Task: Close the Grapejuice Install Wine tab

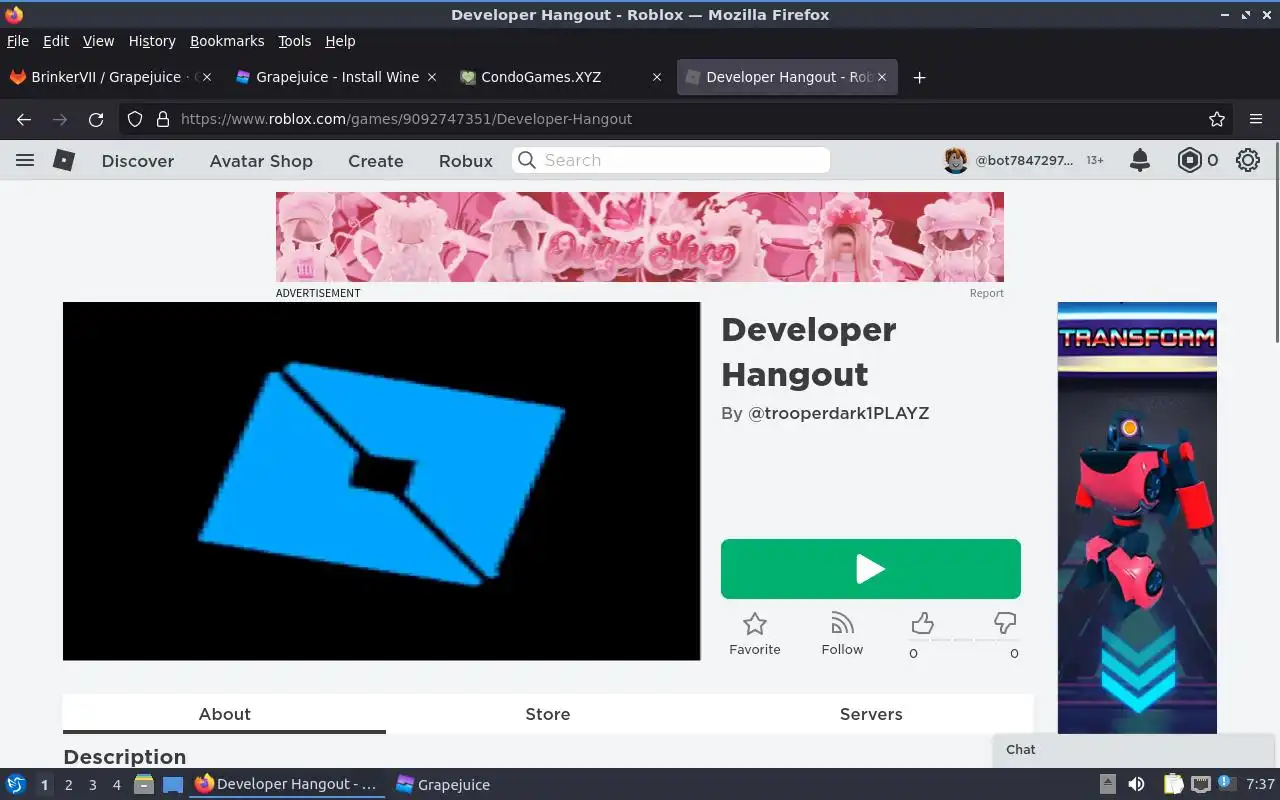Action: point(432,77)
